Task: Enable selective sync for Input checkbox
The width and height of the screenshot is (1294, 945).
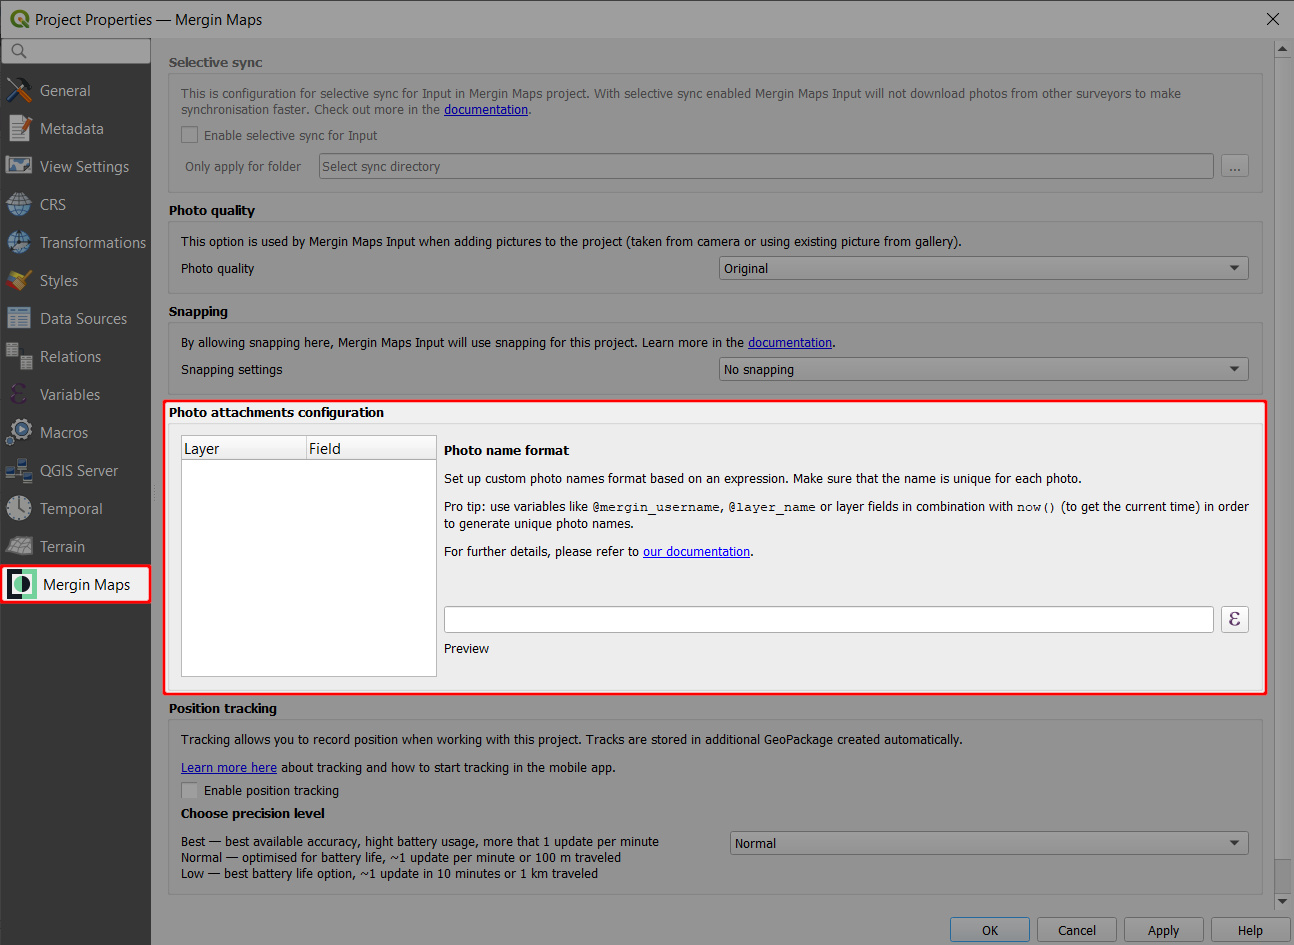Action: [x=190, y=135]
